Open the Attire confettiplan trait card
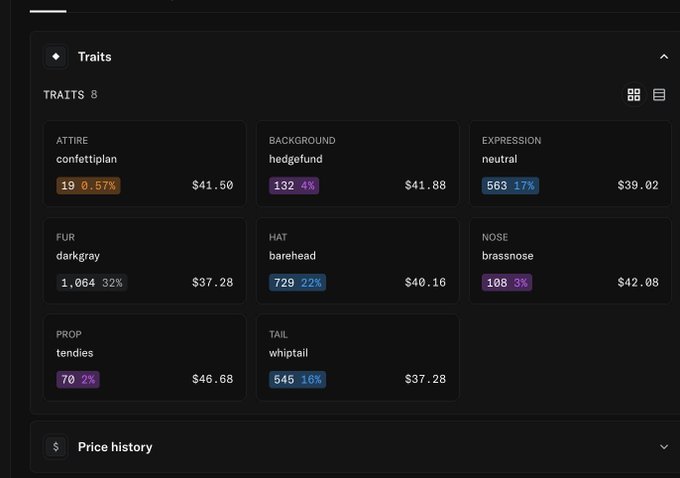This screenshot has height=478, width=680. [x=145, y=164]
